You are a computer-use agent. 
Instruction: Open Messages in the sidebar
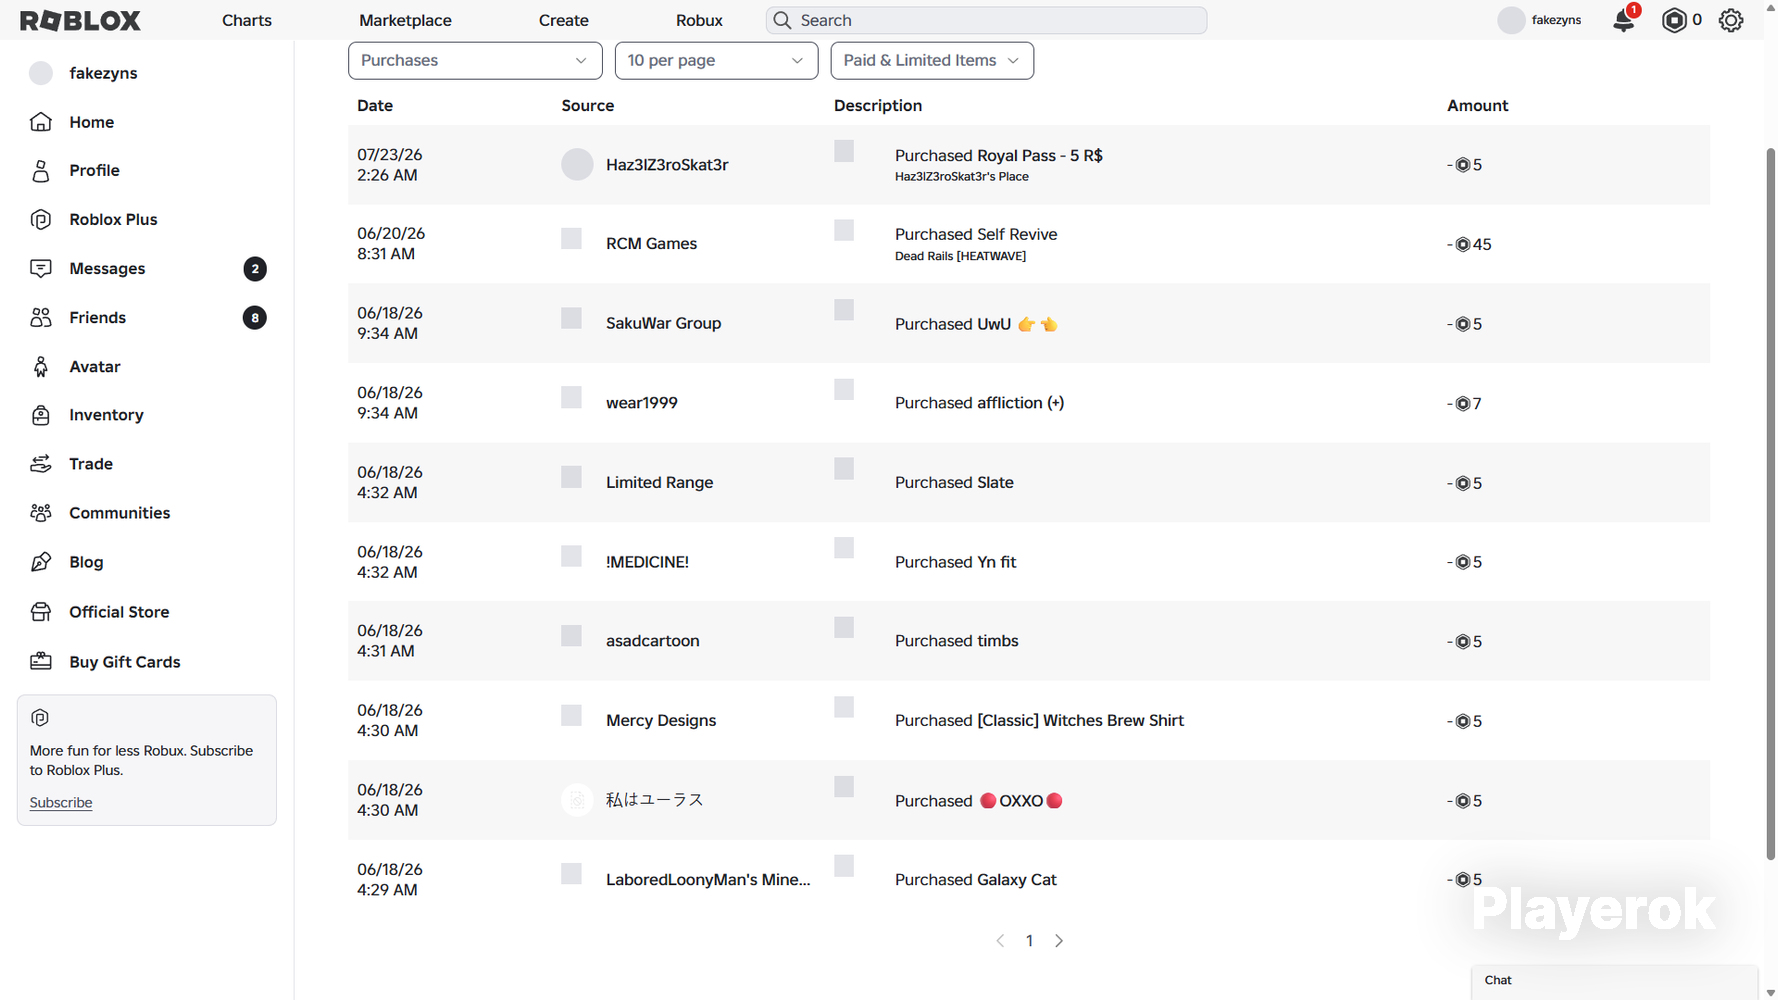107,269
